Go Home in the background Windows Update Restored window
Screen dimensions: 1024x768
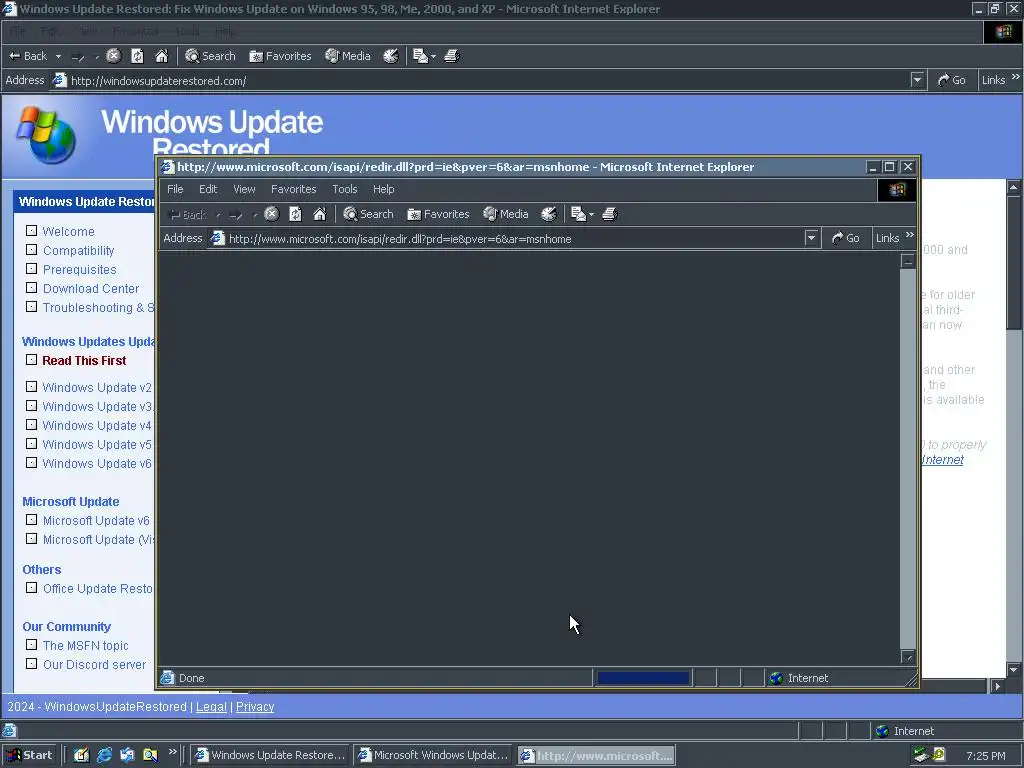tap(161, 56)
